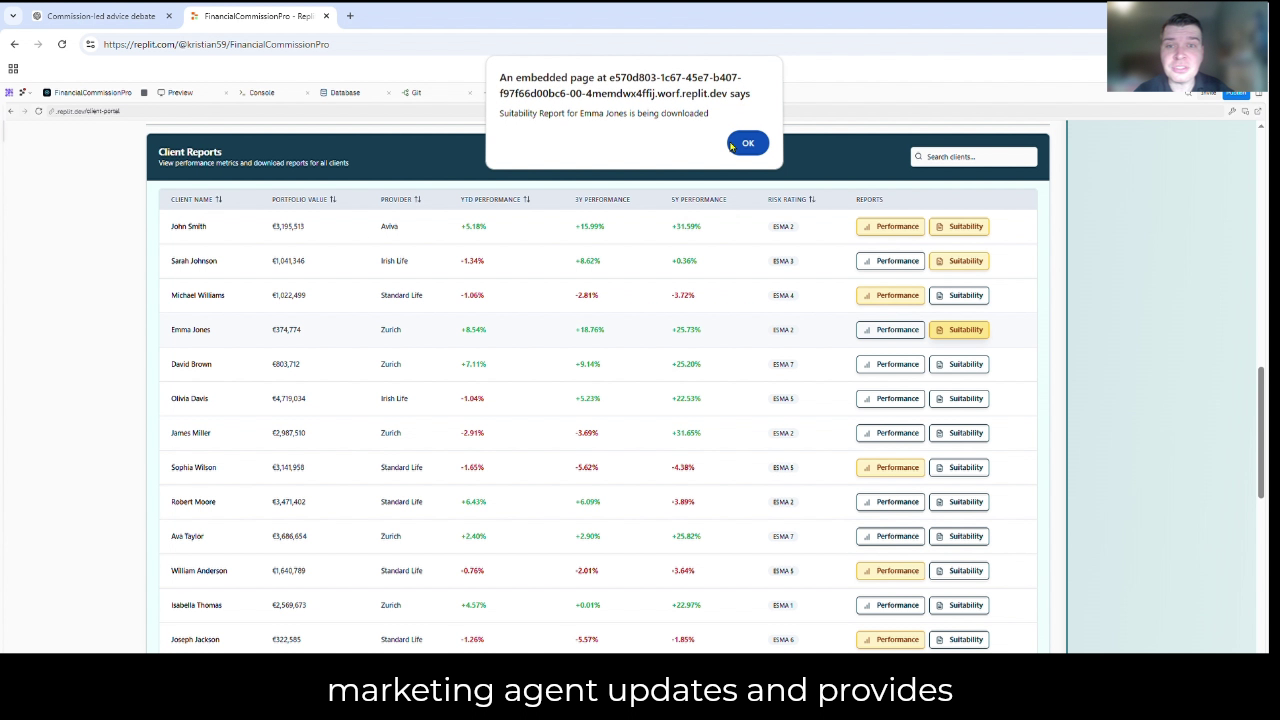Sort table by Client Name column
Screen dimensions: 1280x720
[196, 199]
